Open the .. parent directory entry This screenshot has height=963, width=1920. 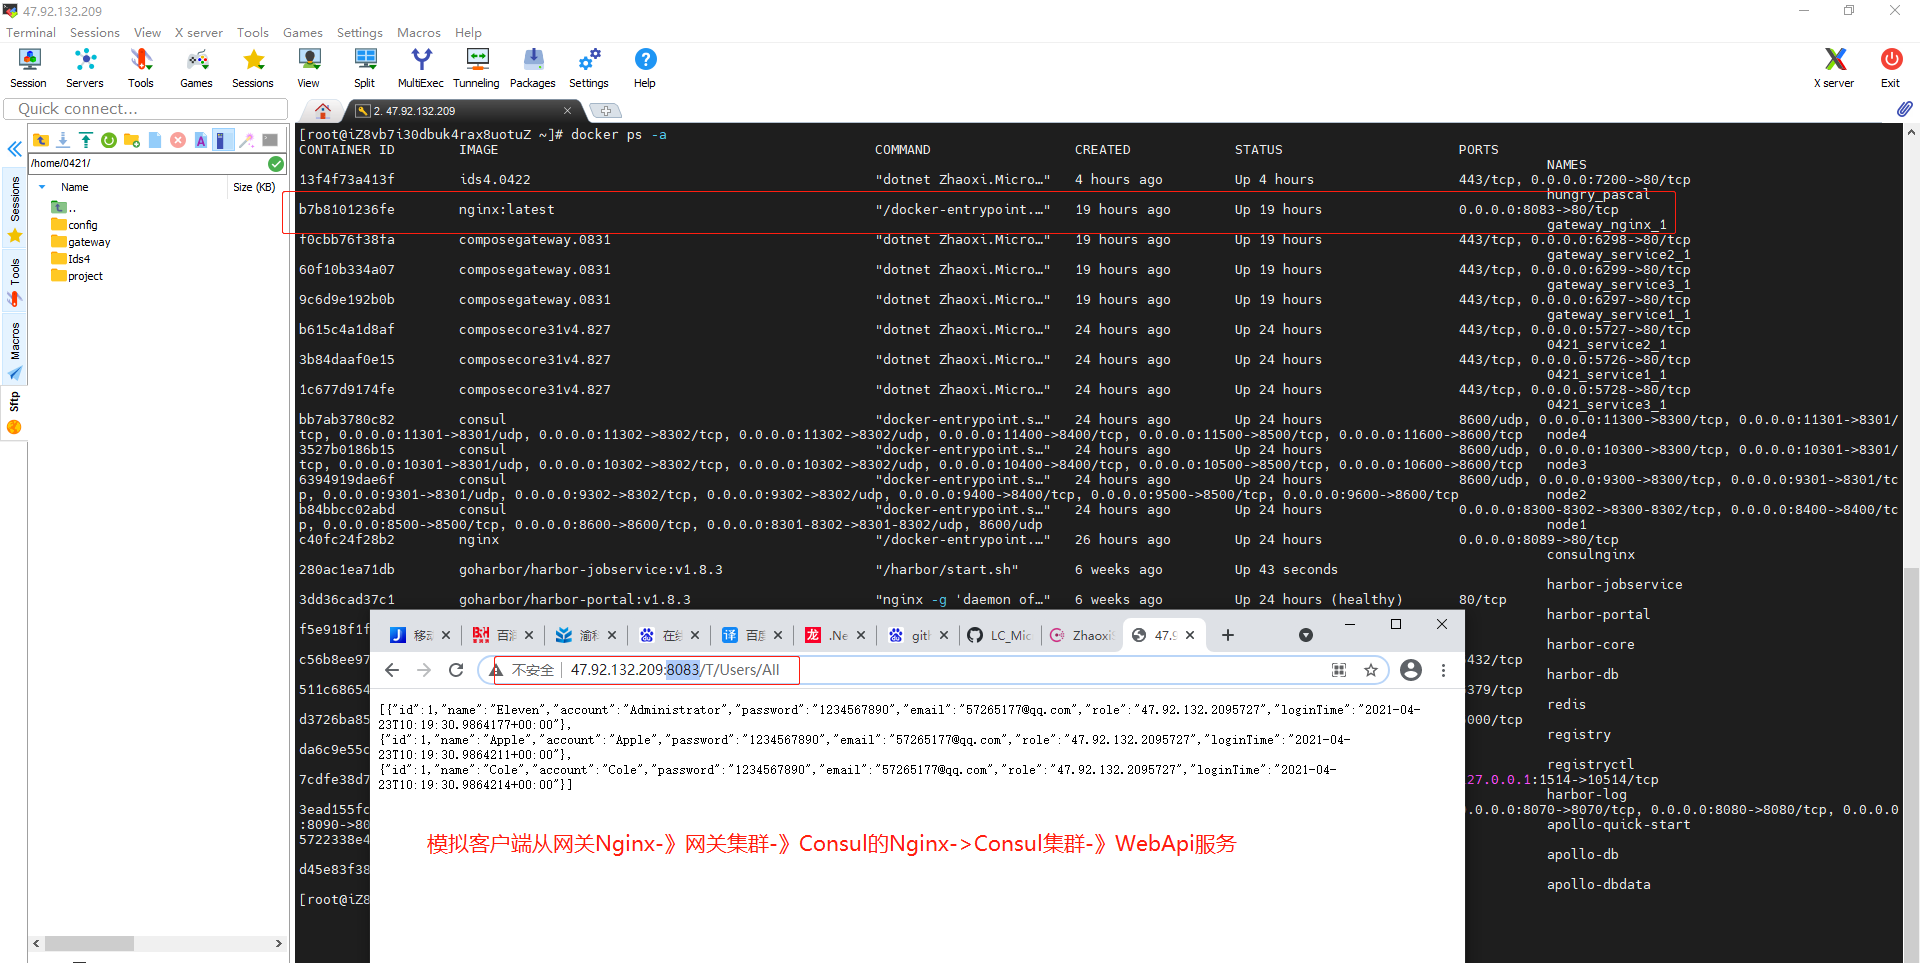(x=64, y=208)
